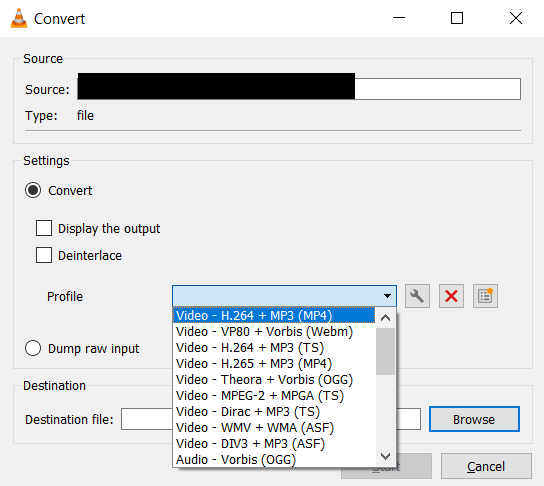Viewport: 544px width, 486px height.
Task: Close the Convert dialog window
Action: (x=516, y=18)
